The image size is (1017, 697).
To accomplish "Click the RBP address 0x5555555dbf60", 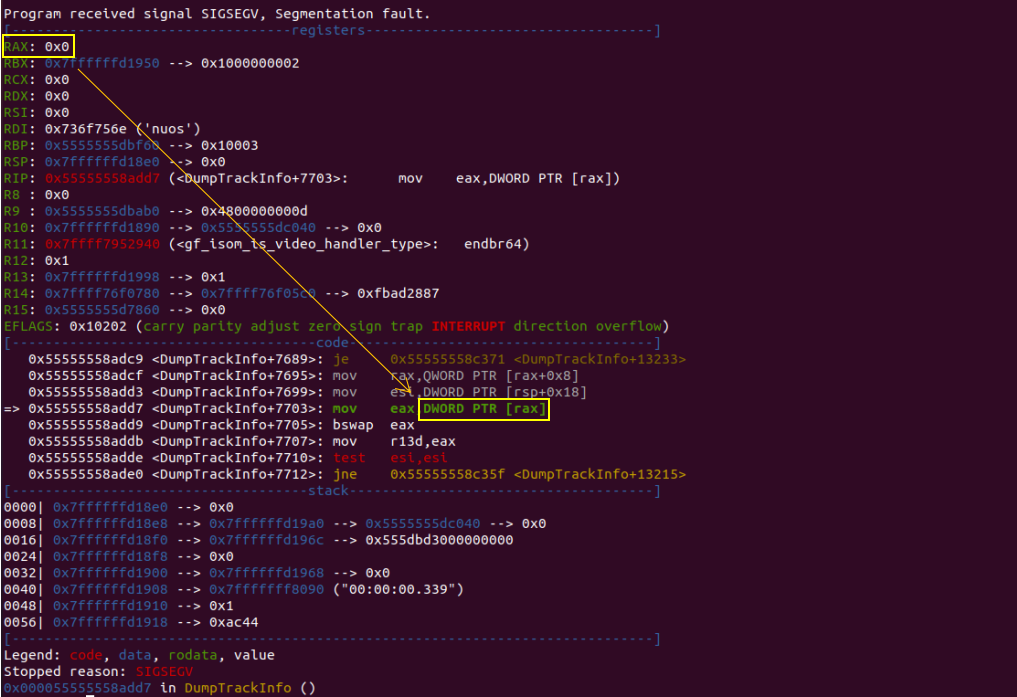I will point(102,145).
